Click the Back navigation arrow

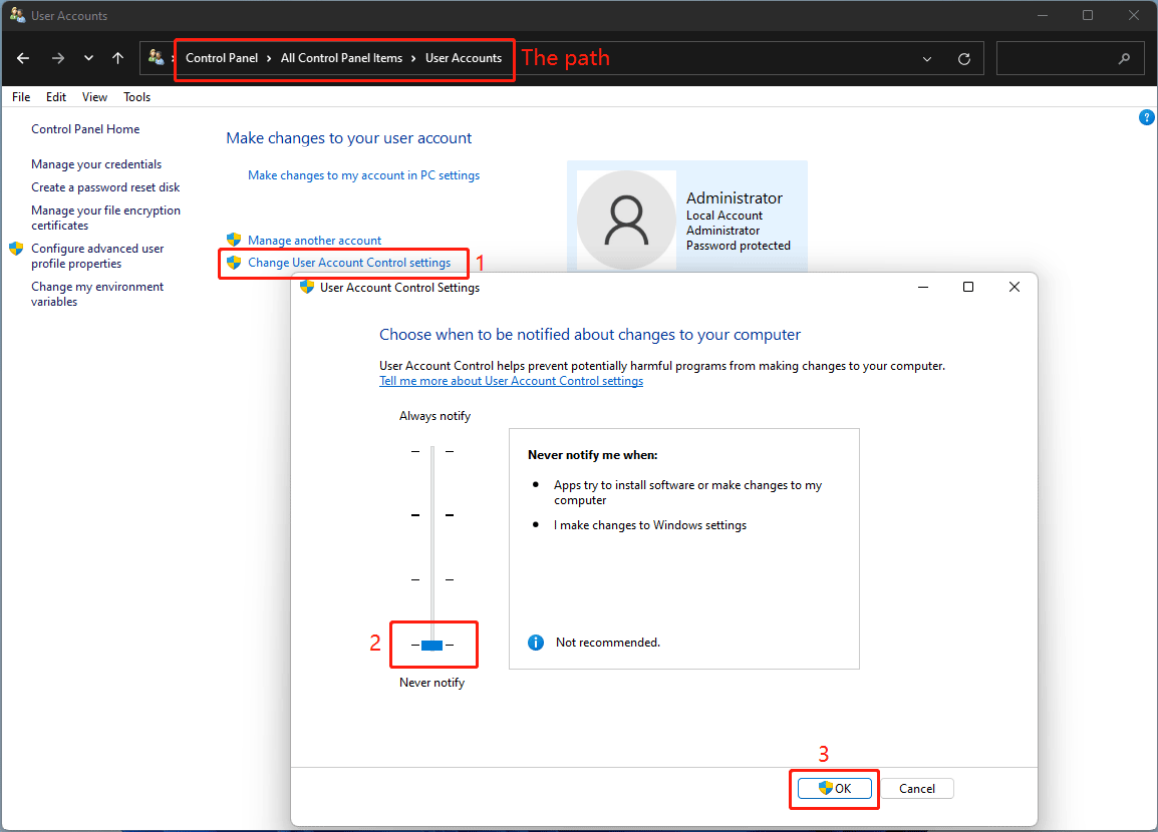click(x=23, y=58)
